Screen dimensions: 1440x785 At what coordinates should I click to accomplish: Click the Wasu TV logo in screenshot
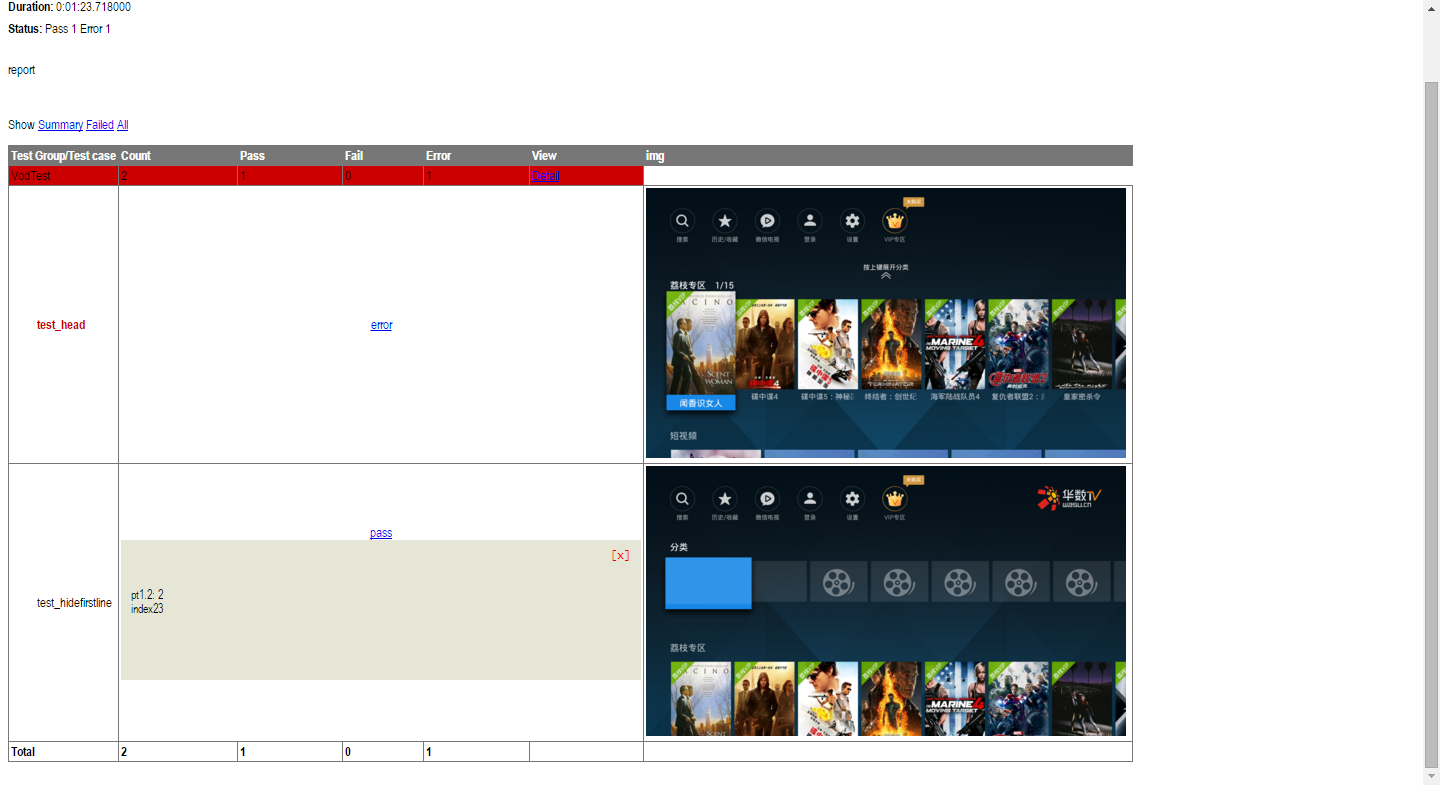coord(1069,497)
